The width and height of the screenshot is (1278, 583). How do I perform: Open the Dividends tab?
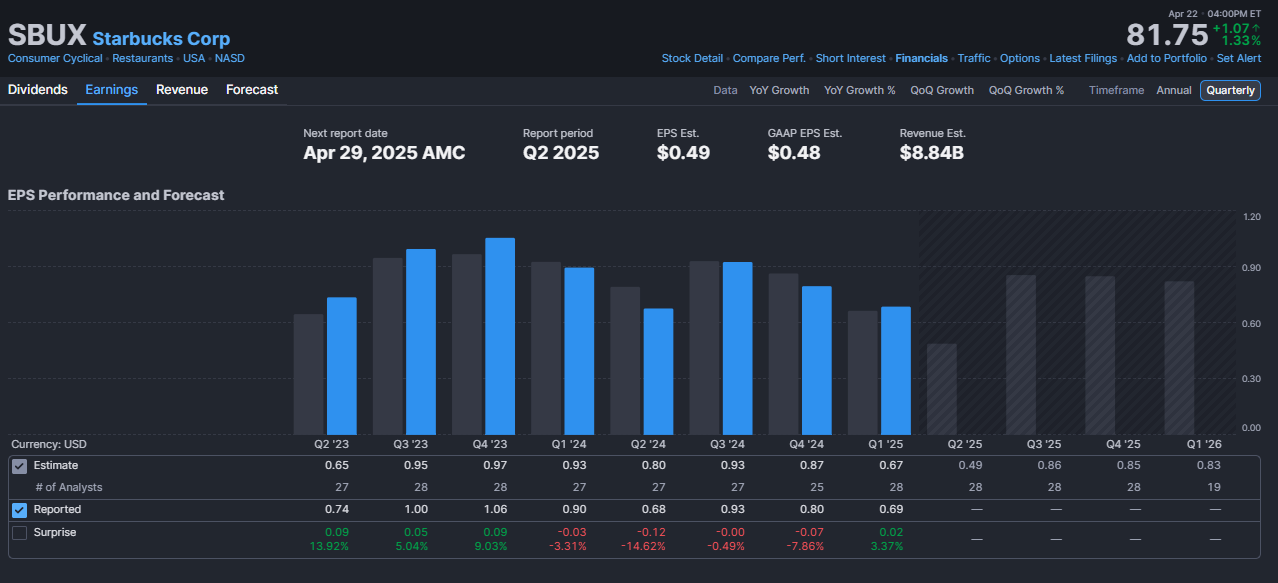click(38, 90)
